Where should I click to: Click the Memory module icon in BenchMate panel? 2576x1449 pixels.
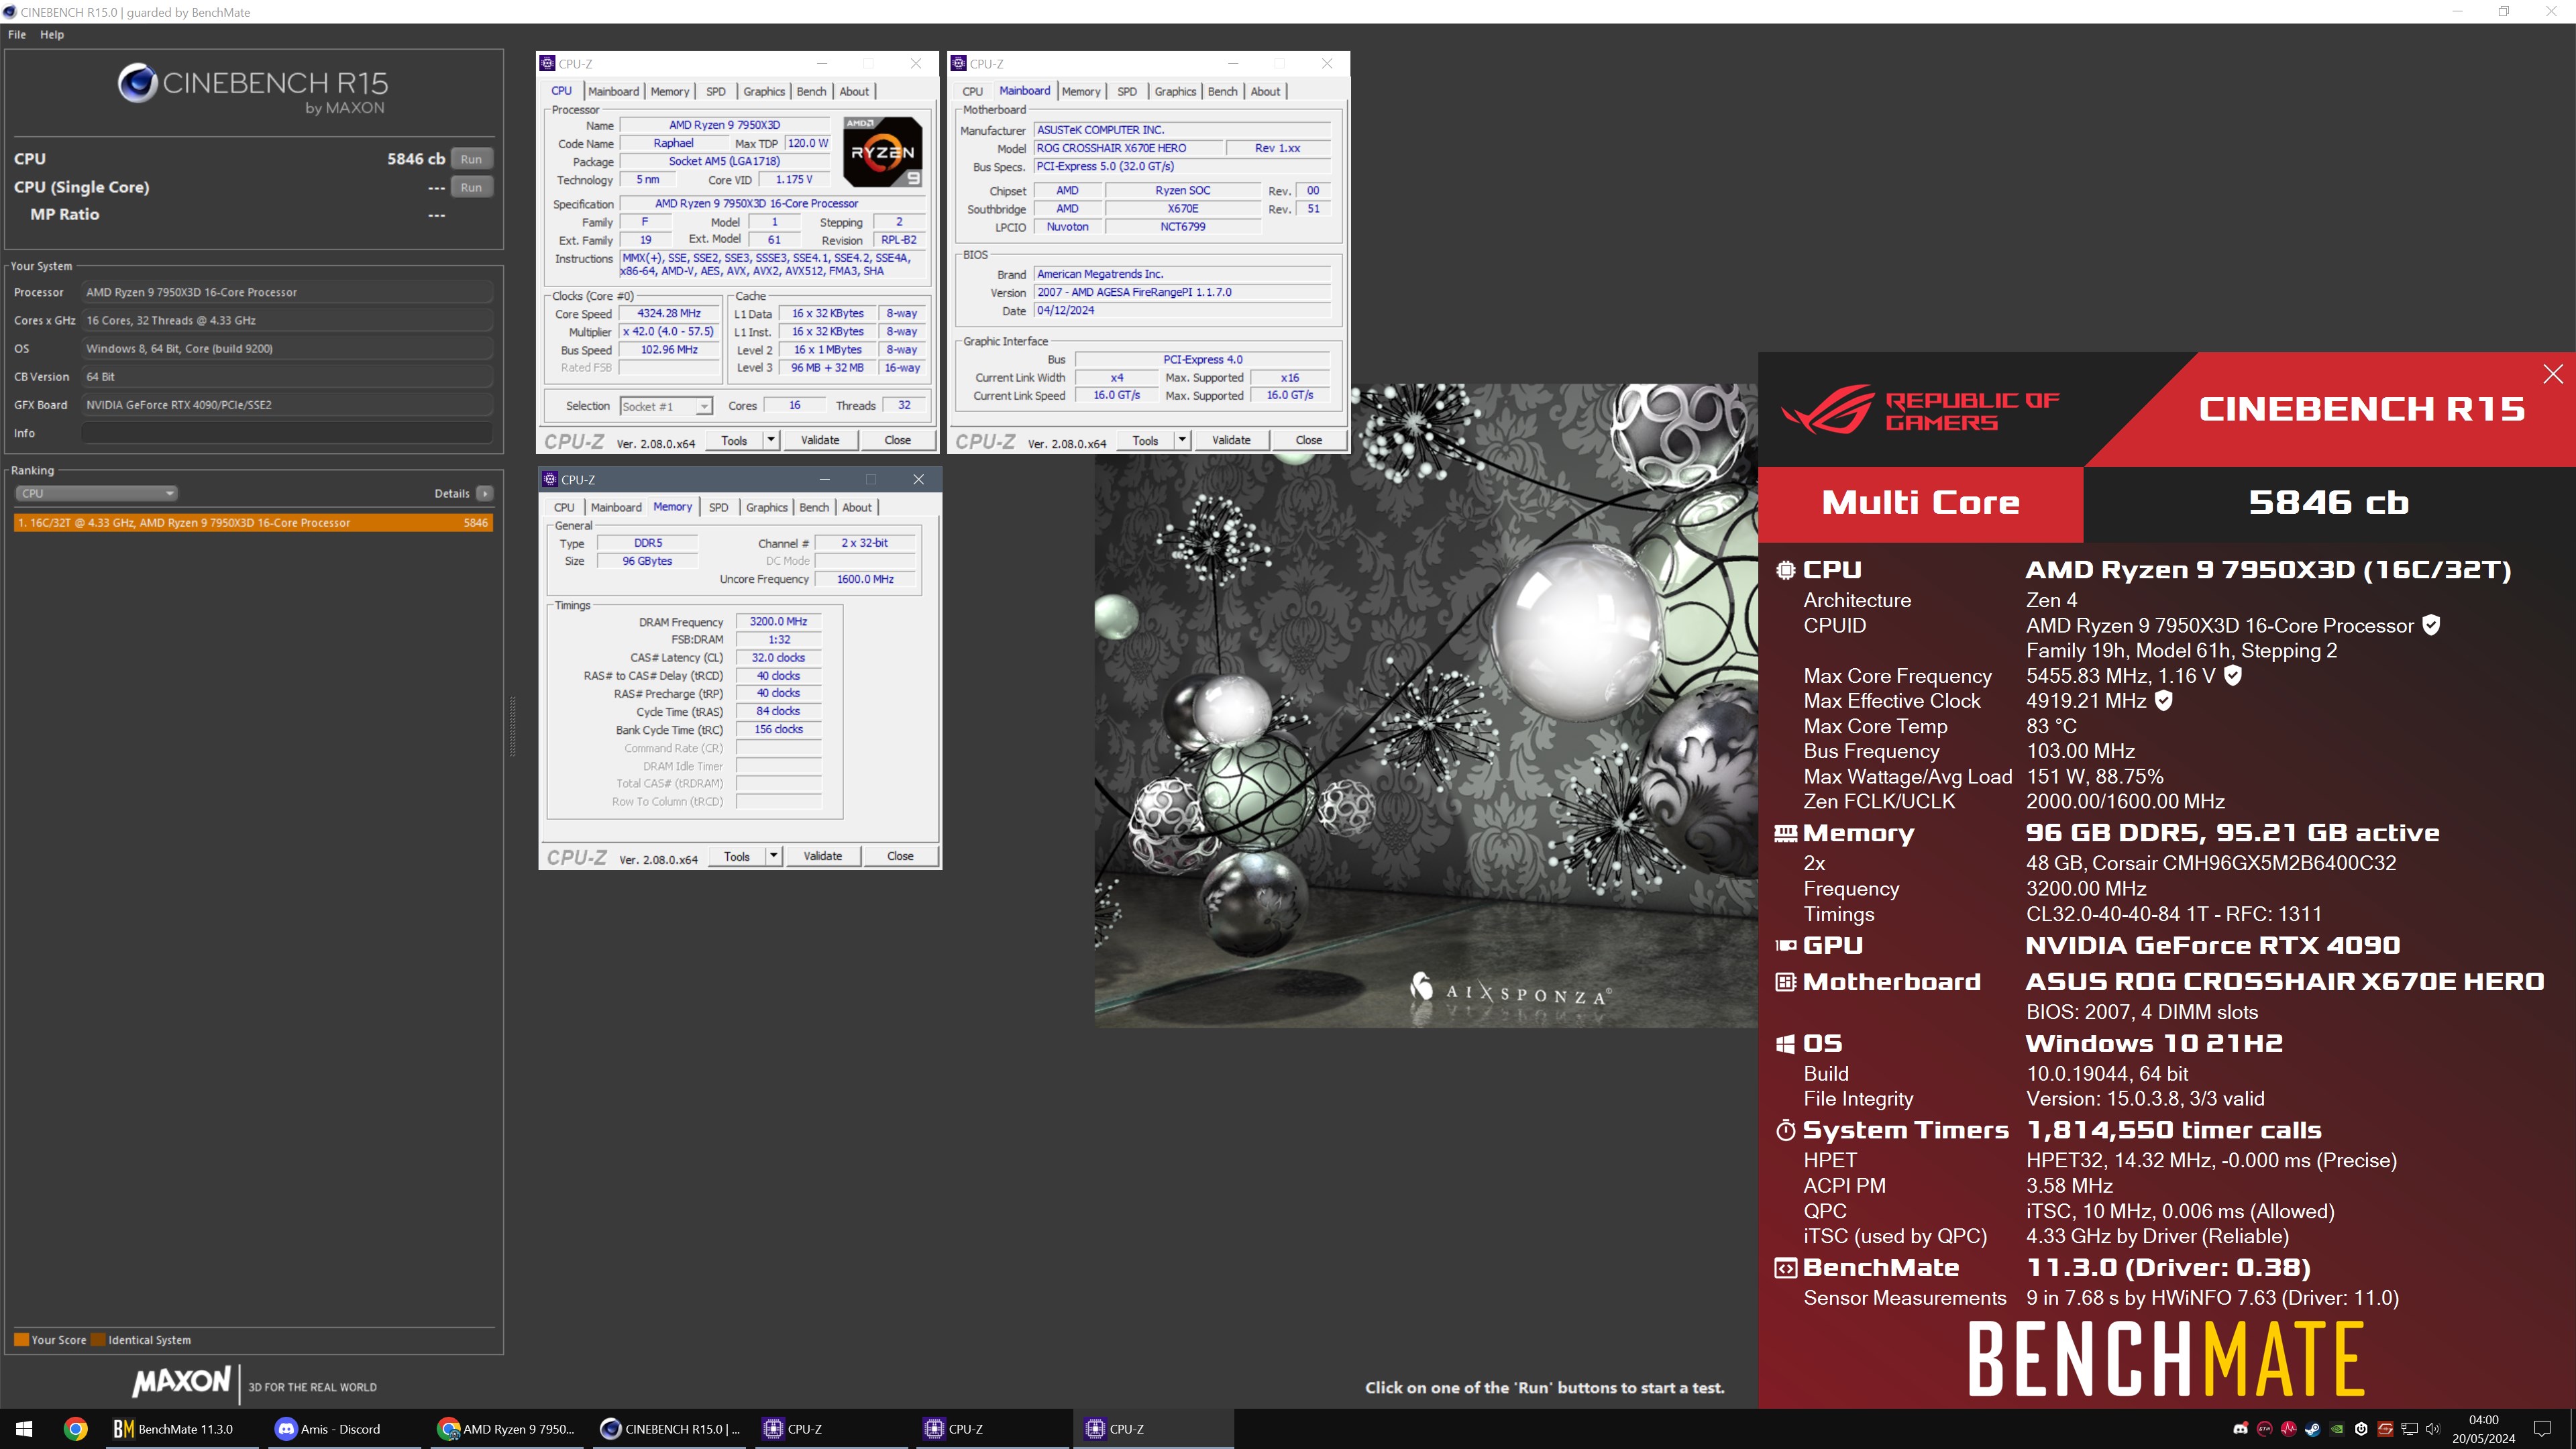click(1785, 833)
